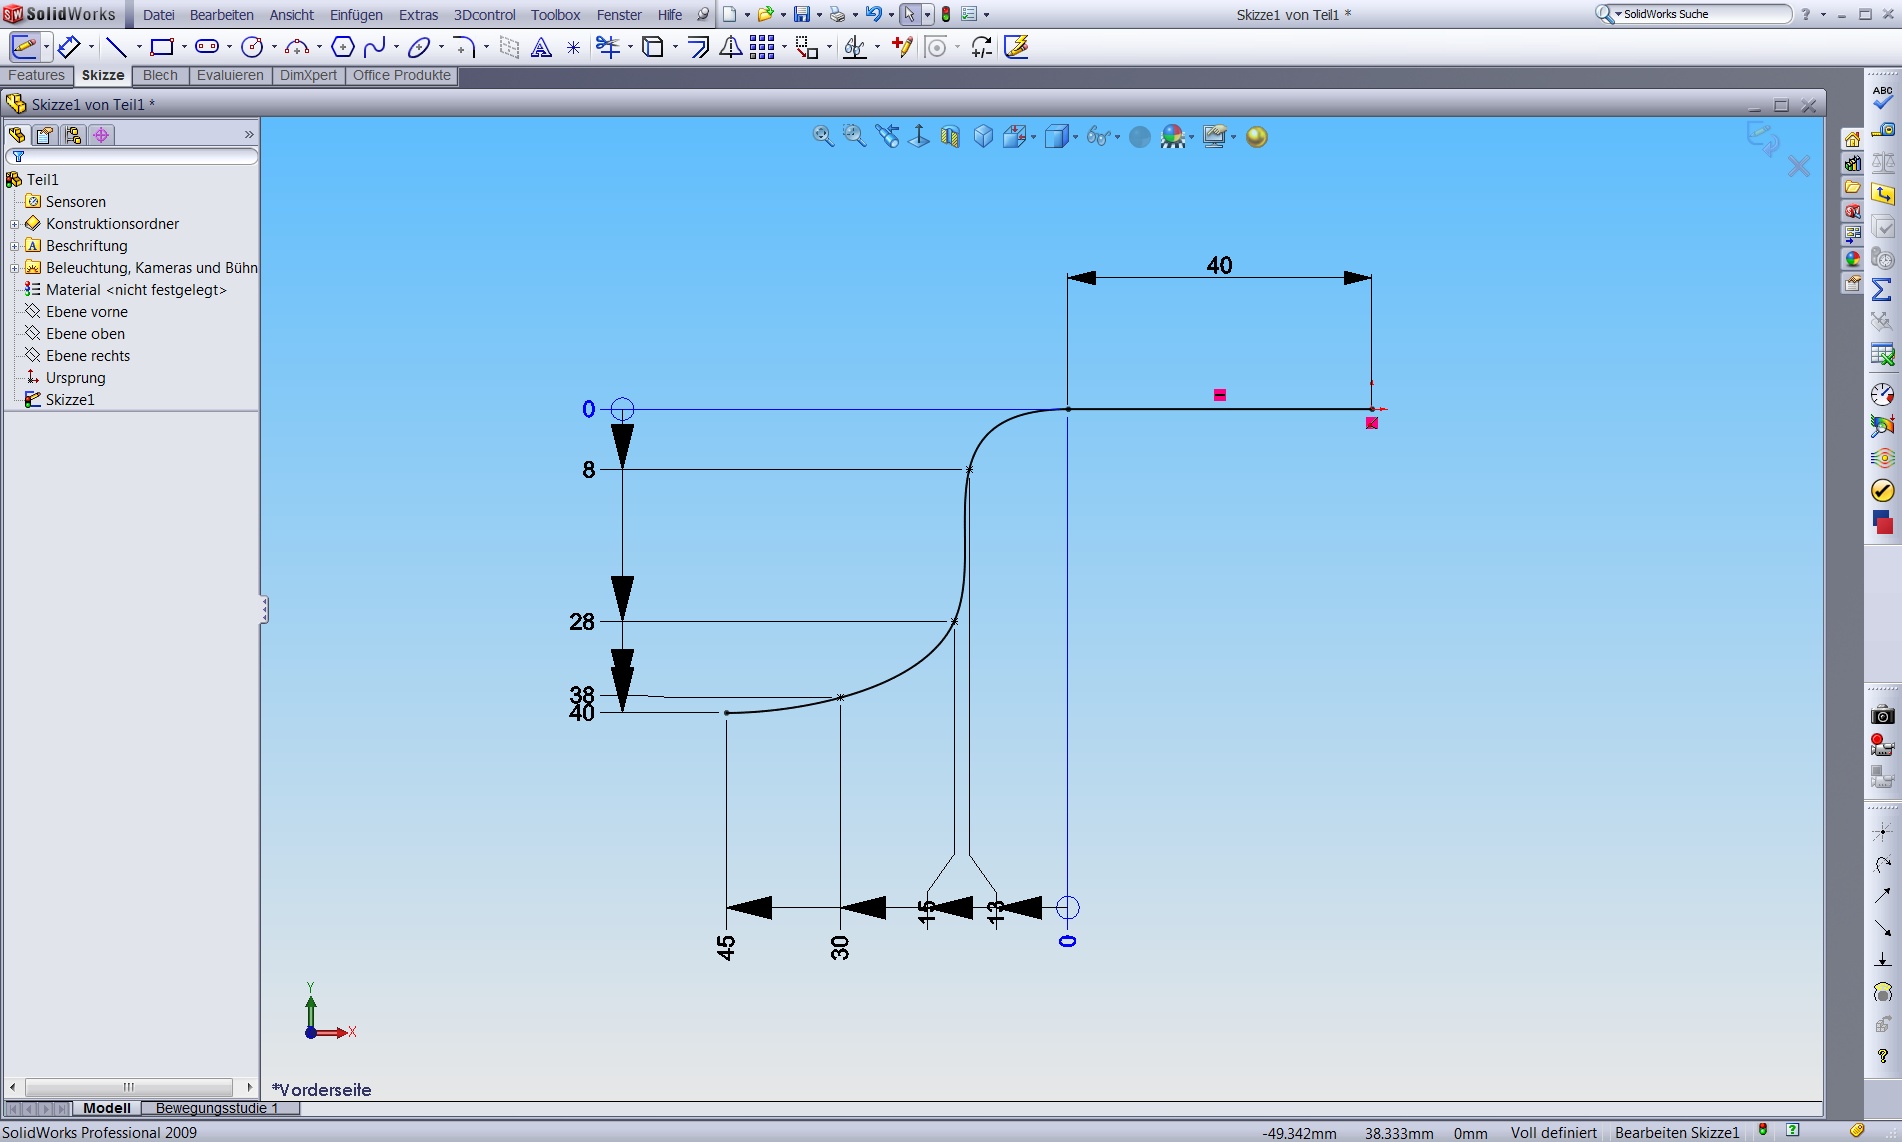
Task: Click the Trim Entities scissors icon
Action: pos(607,47)
